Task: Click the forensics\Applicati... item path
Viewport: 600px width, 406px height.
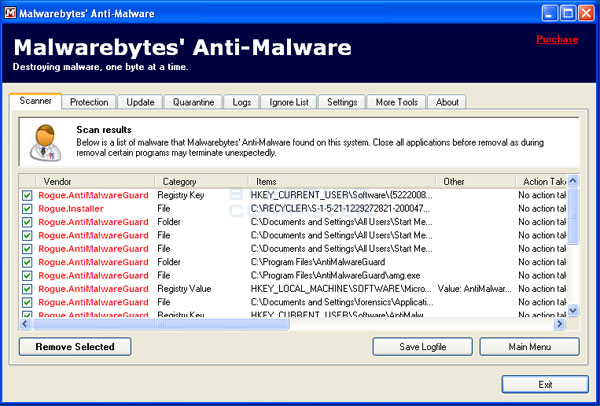Action: (x=342, y=303)
